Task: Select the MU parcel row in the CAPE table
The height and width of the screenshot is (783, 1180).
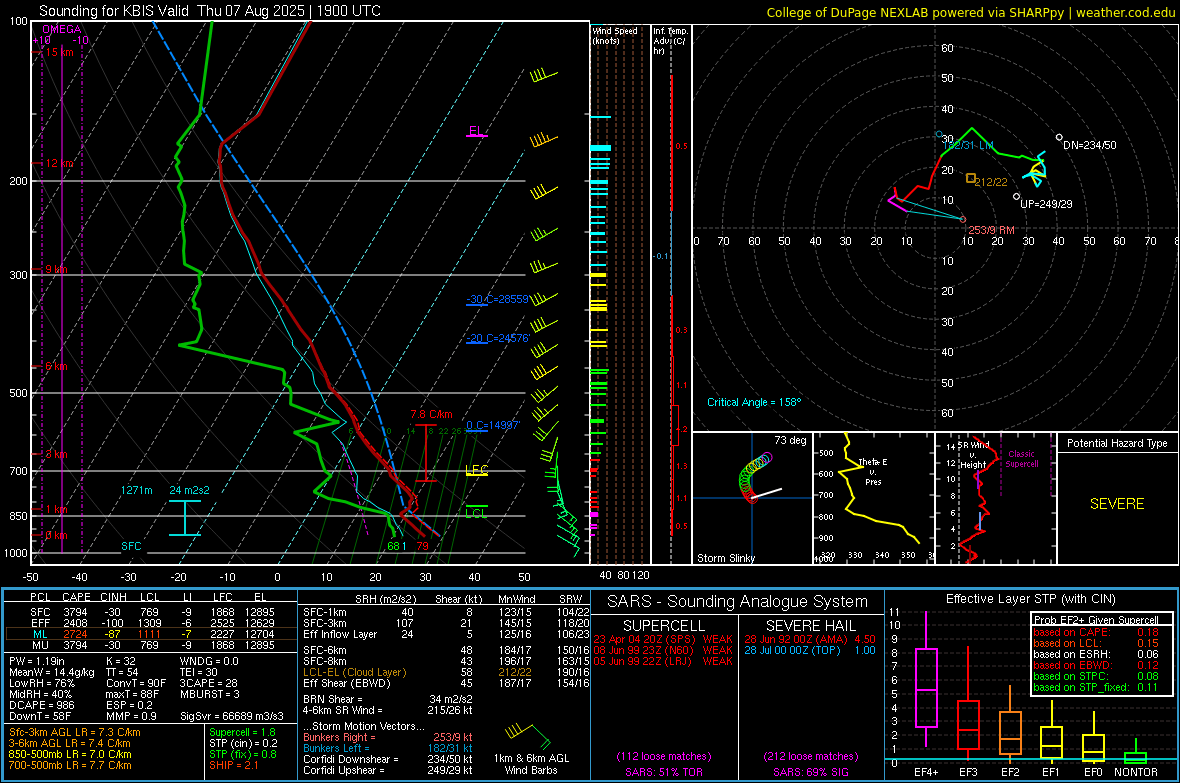Action: [x=151, y=645]
